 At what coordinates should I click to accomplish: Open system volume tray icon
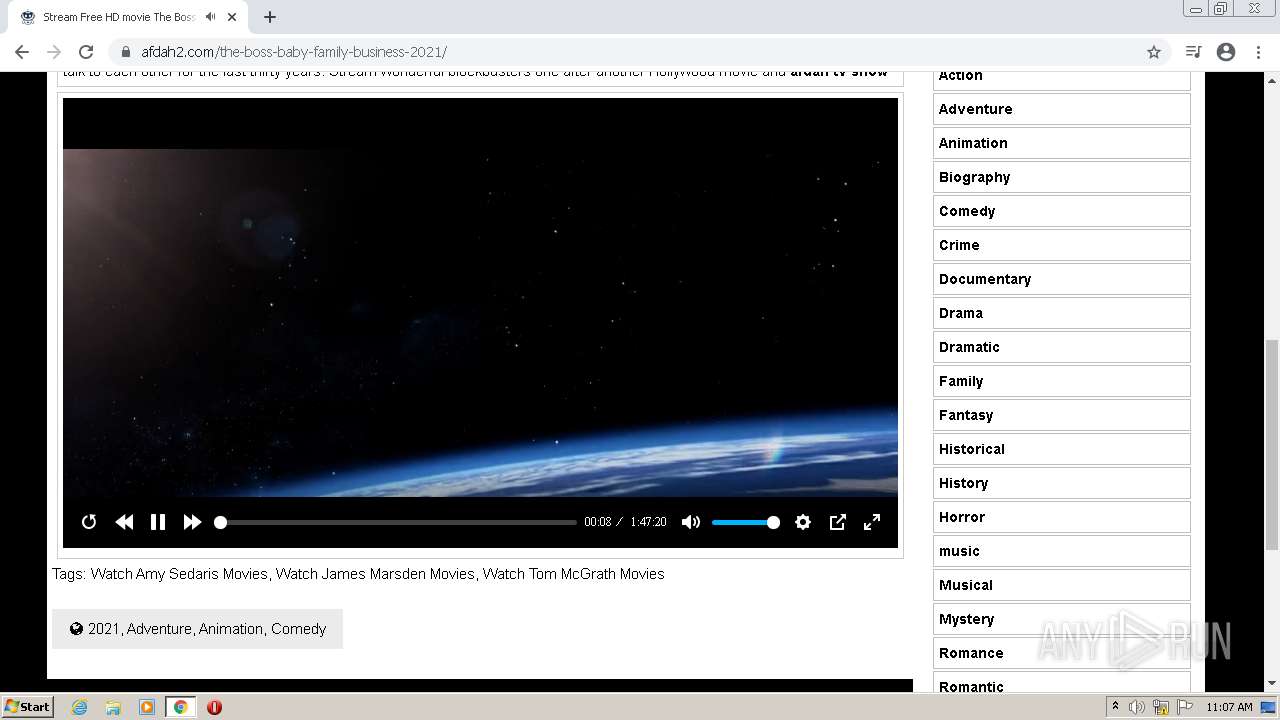coord(1137,707)
